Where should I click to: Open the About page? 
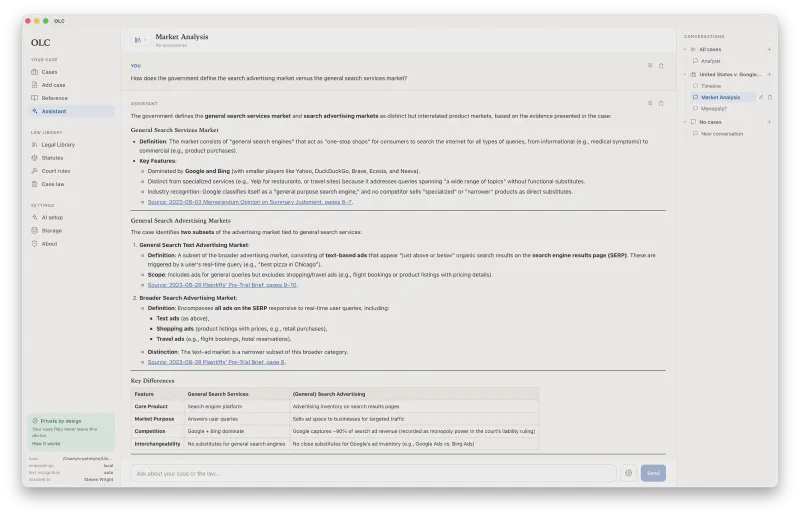(x=71, y=244)
